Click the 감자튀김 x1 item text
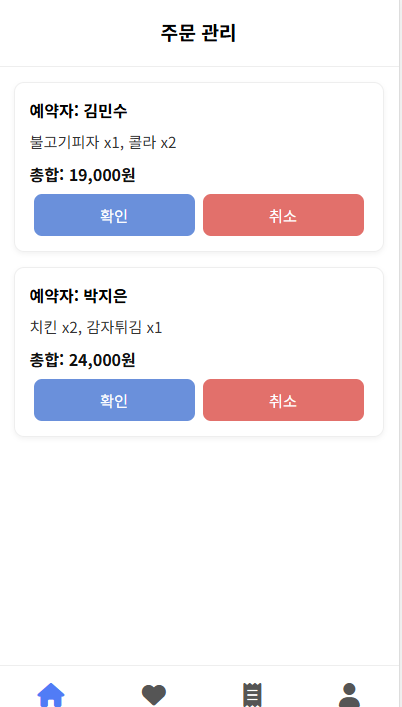 (124, 328)
